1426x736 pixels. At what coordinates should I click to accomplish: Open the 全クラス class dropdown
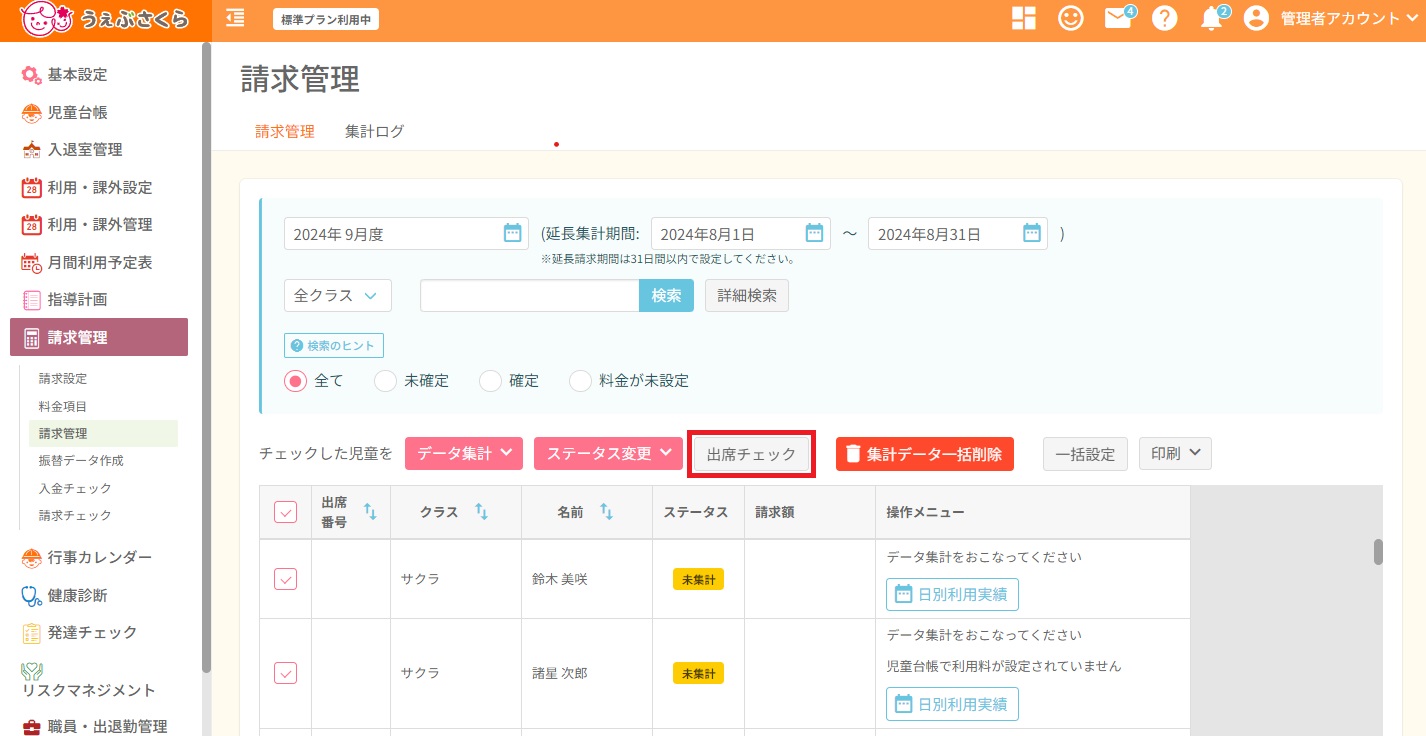pyautogui.click(x=338, y=296)
